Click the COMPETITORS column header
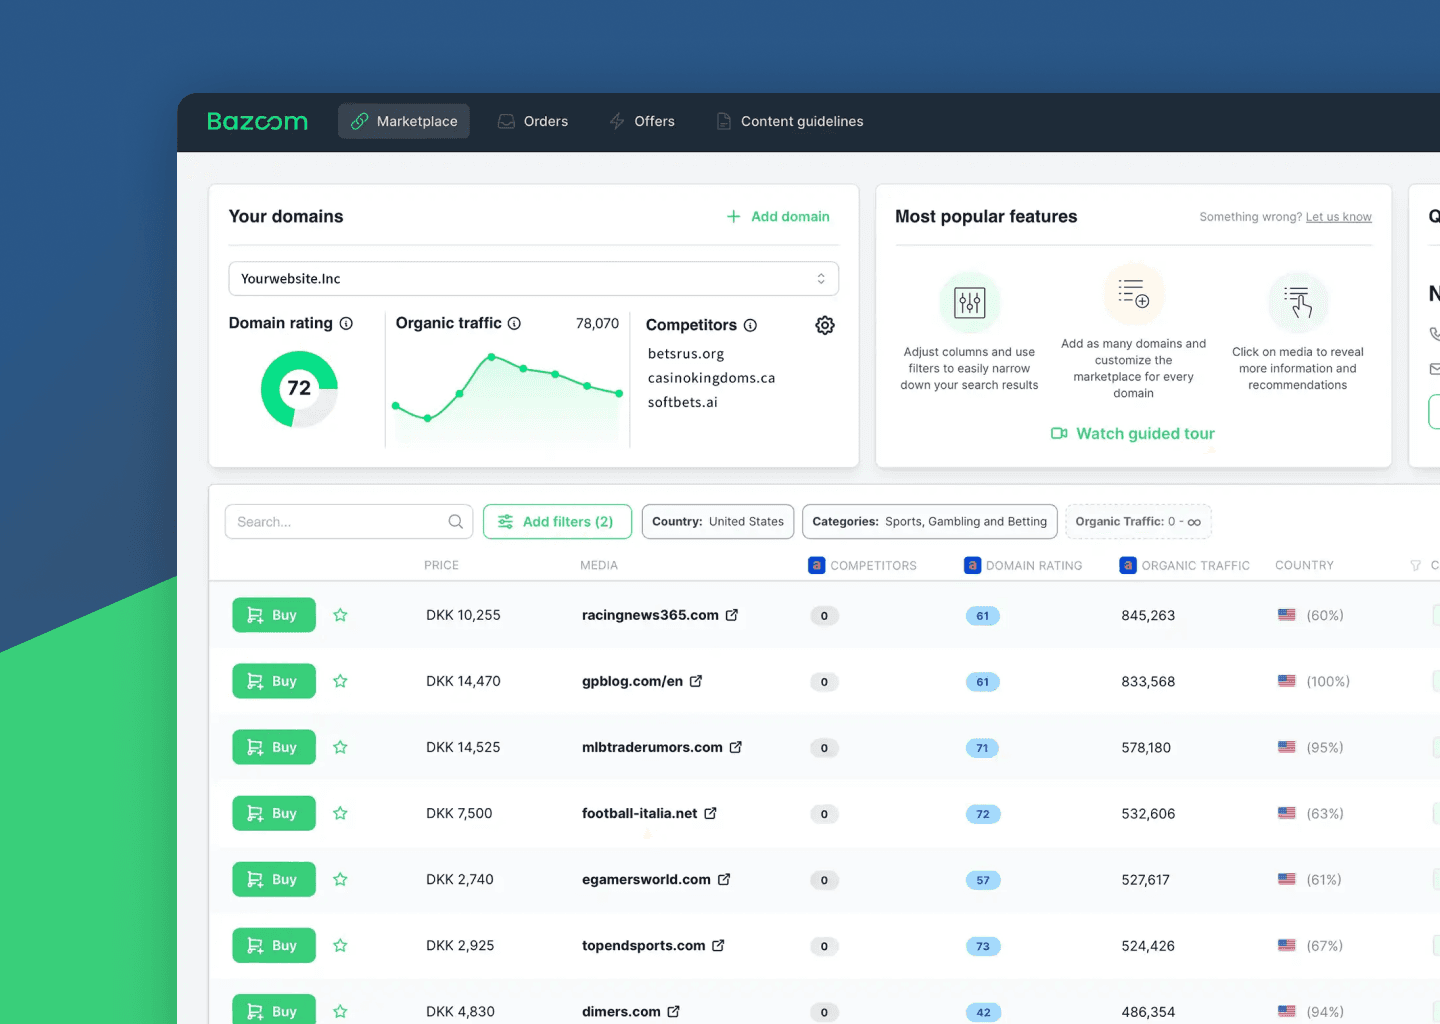Viewport: 1440px width, 1024px height. (862, 565)
